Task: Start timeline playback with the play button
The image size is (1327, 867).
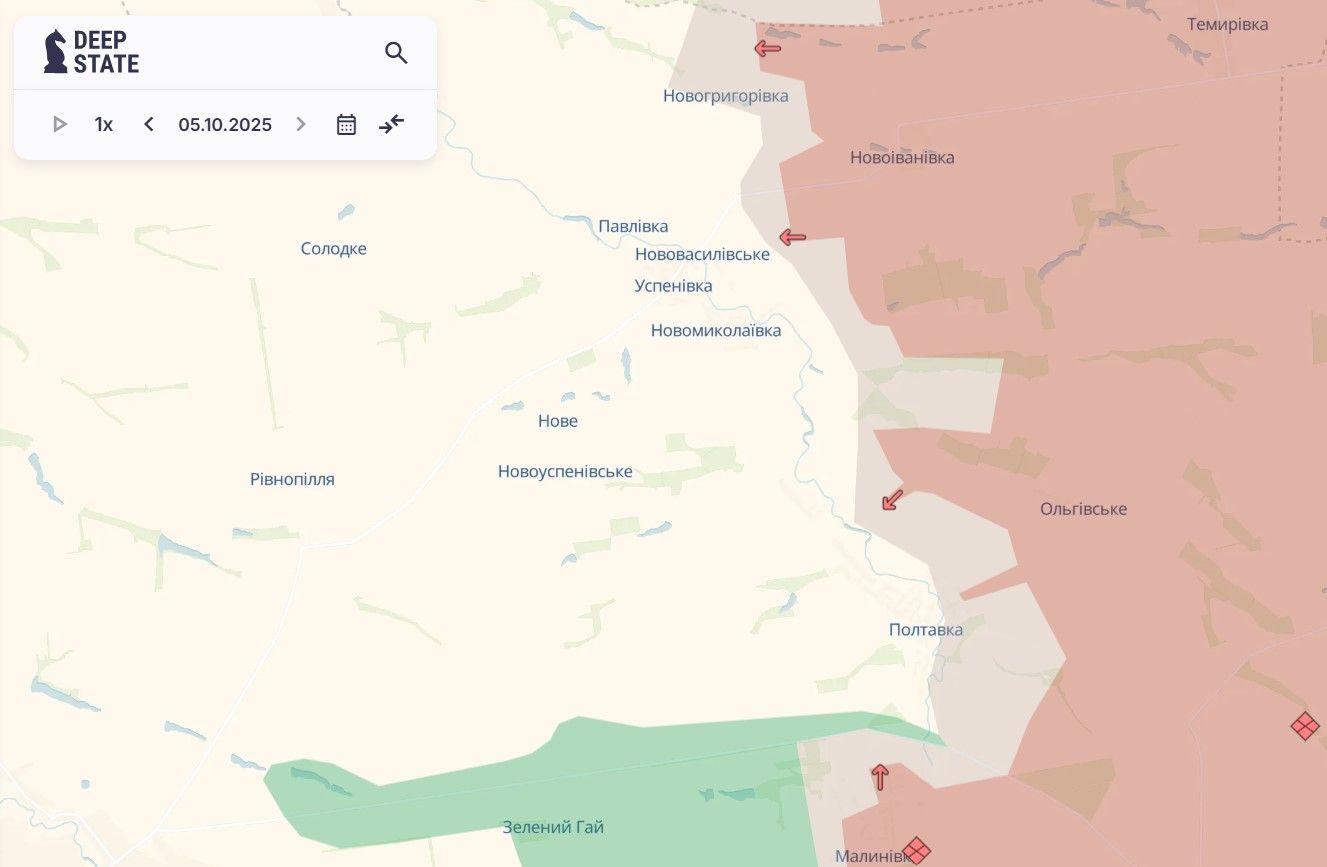Action: click(x=60, y=125)
